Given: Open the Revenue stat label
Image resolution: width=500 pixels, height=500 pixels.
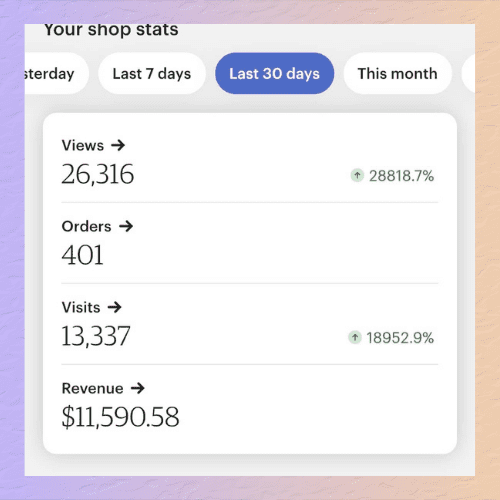Looking at the screenshot, I should pyautogui.click(x=92, y=388).
